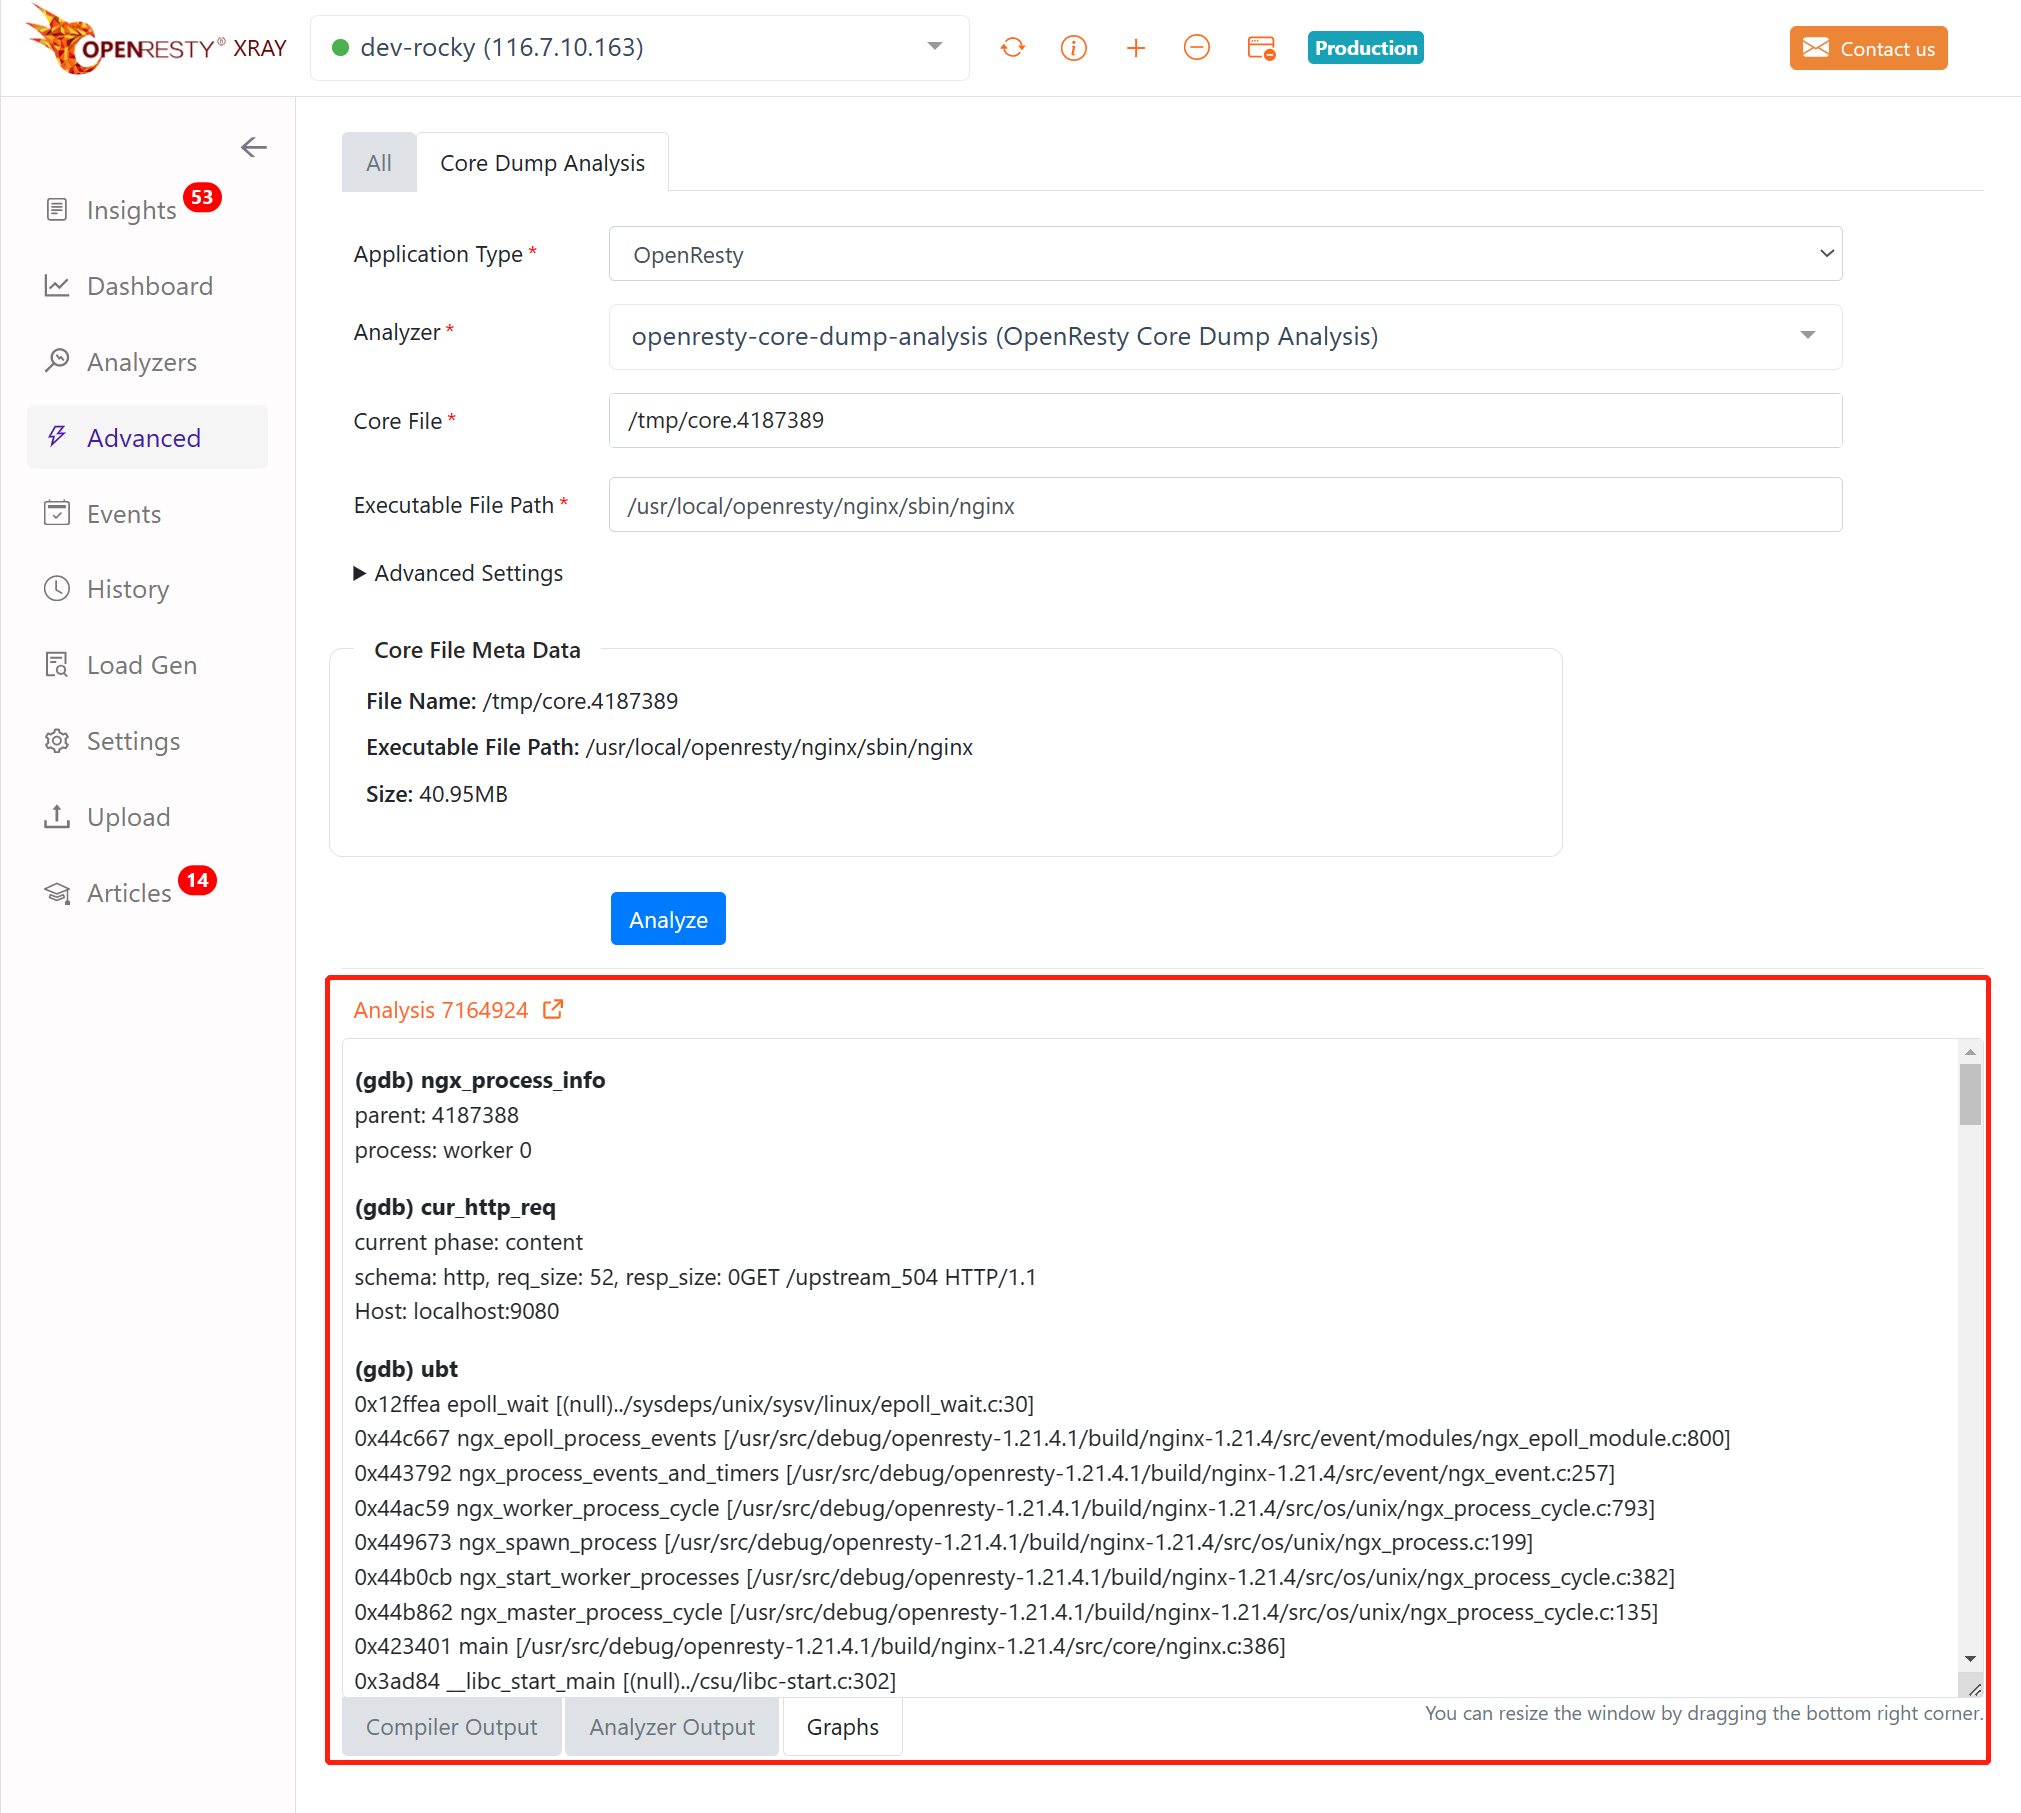Switch to the Graphs tab
Viewport: 2021px width, 1813px height.
click(x=843, y=1727)
